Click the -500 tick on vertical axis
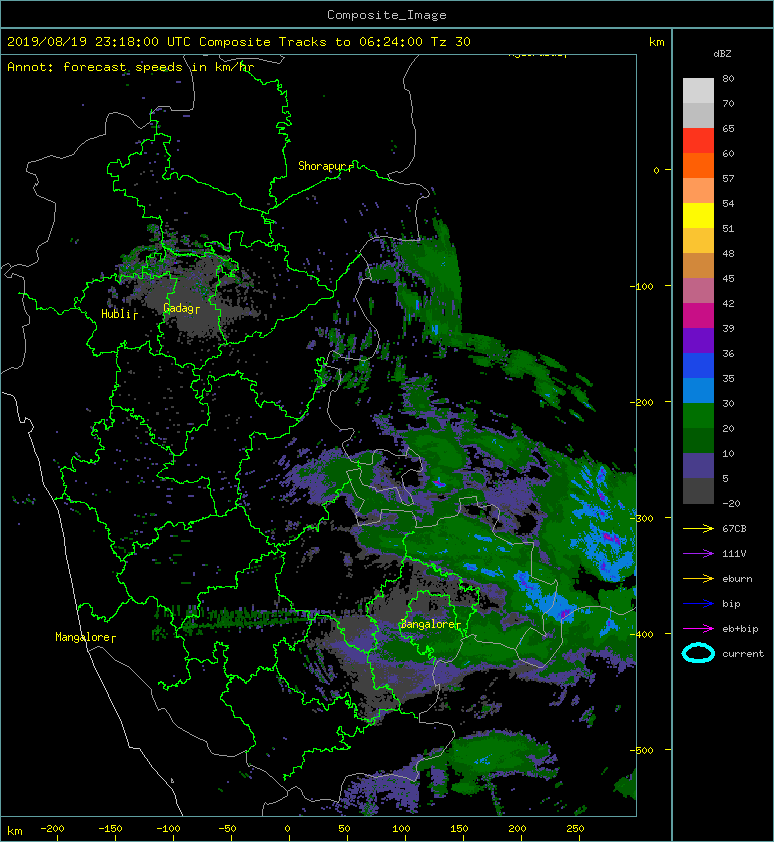Viewport: 774px width, 842px height. (642, 750)
